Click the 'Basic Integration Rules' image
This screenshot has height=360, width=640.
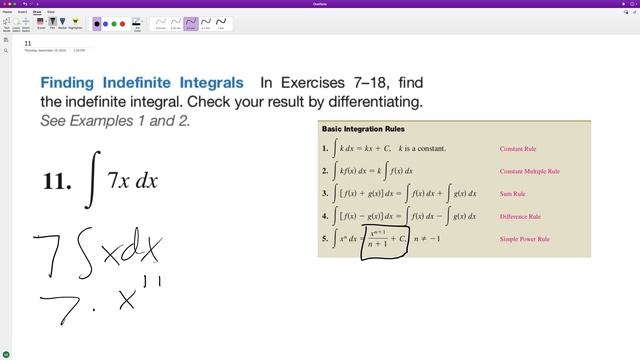point(454,189)
